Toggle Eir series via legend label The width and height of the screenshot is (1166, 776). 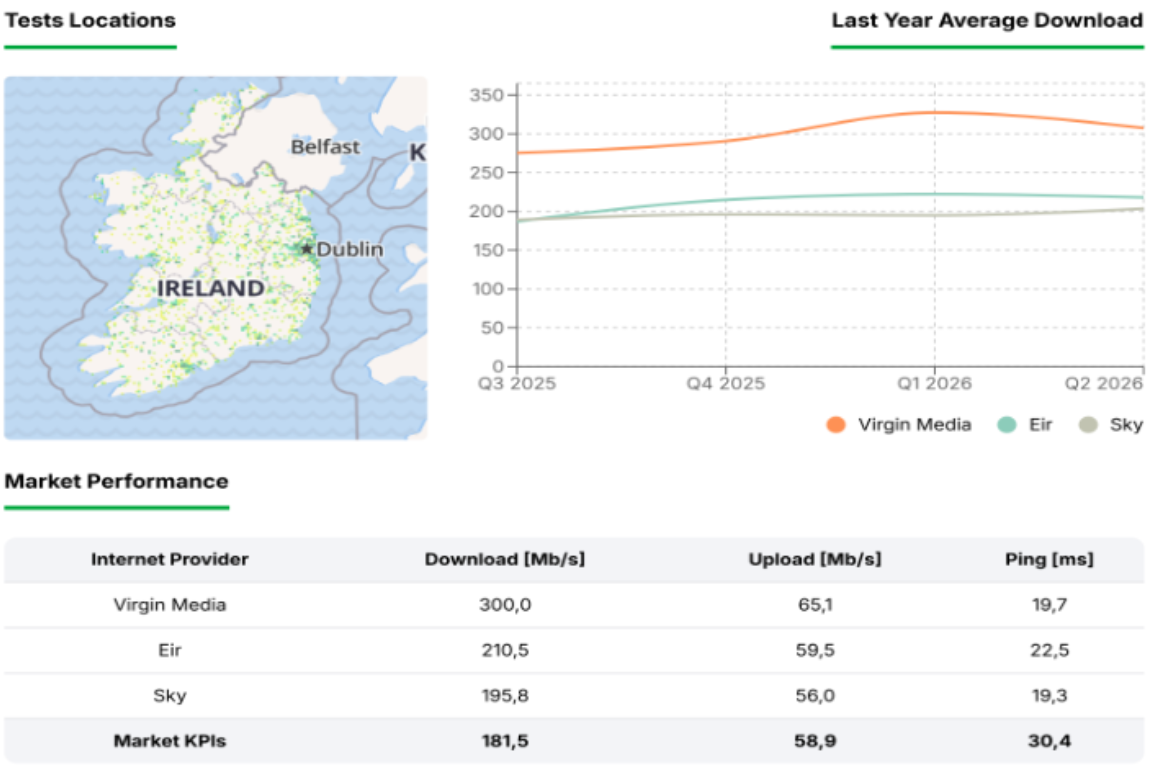point(1040,424)
